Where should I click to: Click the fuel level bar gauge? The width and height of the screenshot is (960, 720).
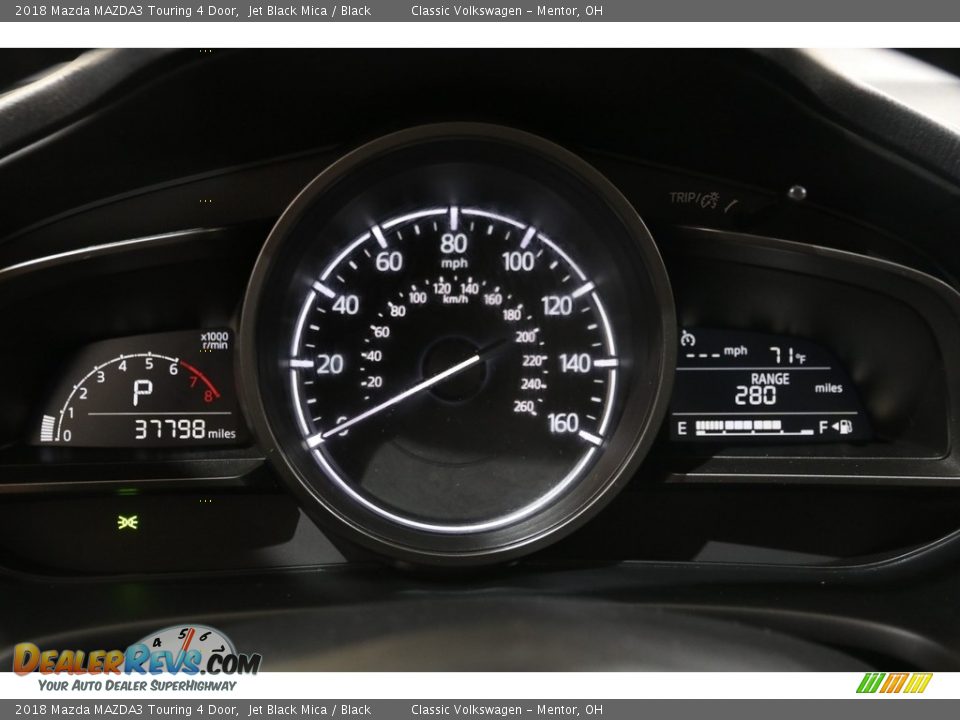[755, 427]
